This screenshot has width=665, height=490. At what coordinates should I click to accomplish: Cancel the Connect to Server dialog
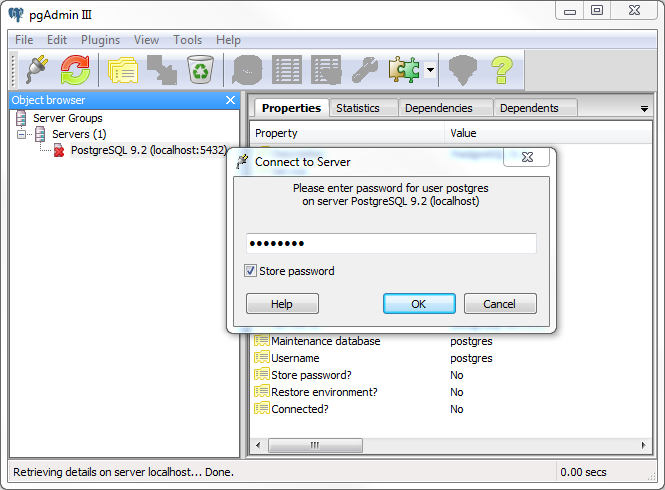[499, 304]
